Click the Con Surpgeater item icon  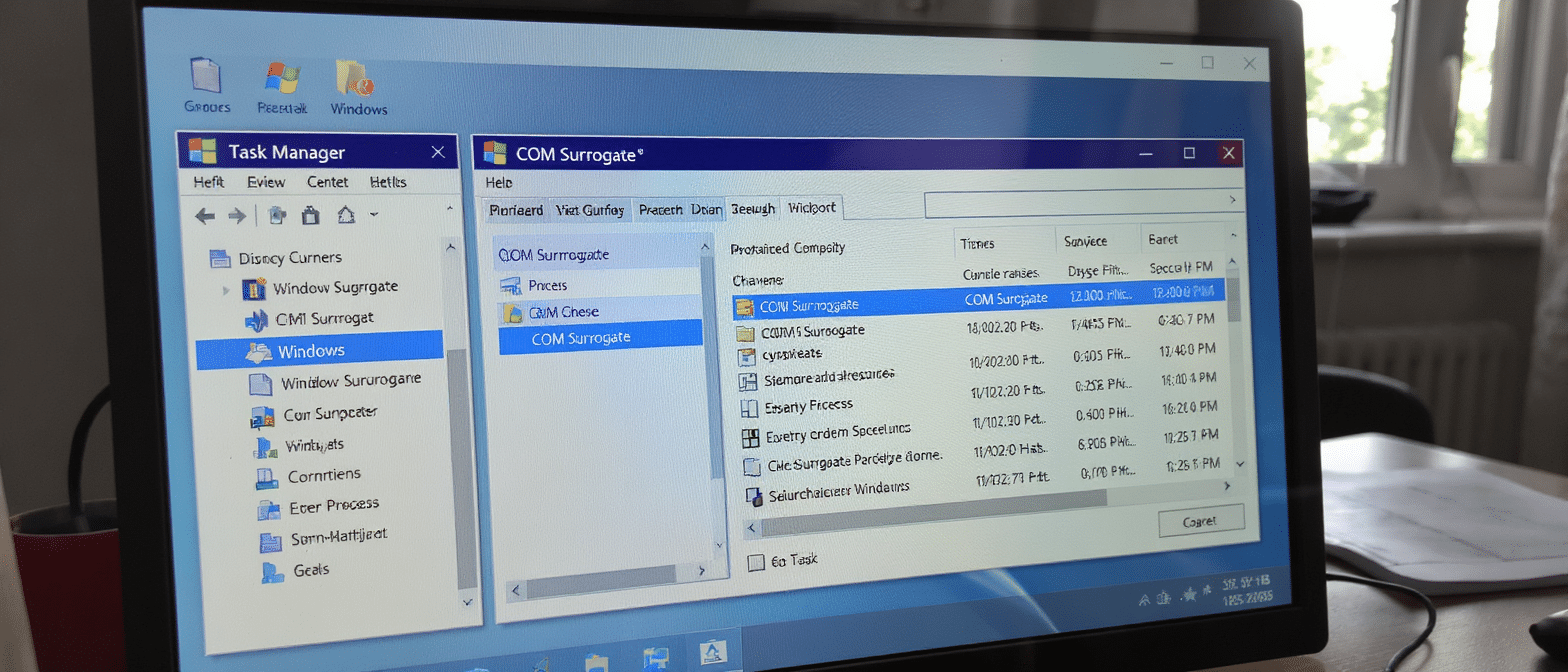click(263, 416)
